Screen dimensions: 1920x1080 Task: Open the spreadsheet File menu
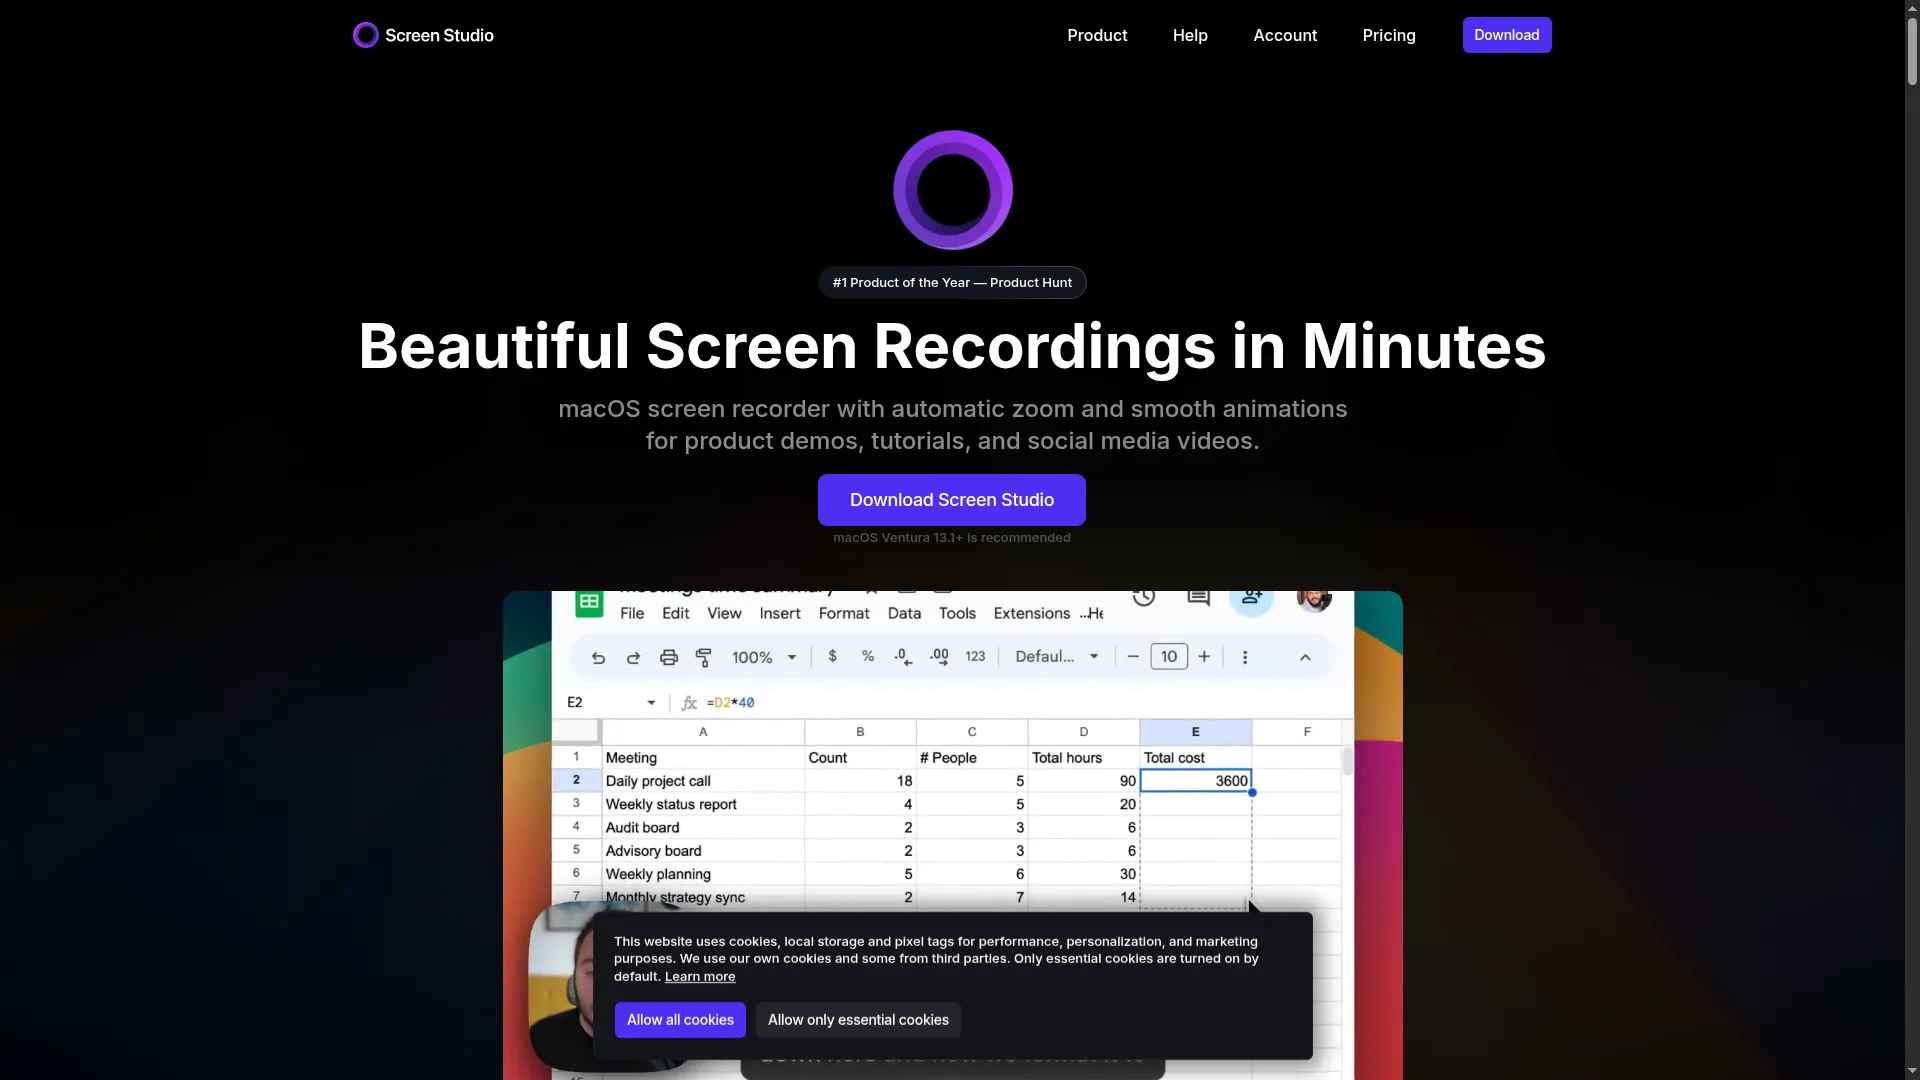coord(632,613)
